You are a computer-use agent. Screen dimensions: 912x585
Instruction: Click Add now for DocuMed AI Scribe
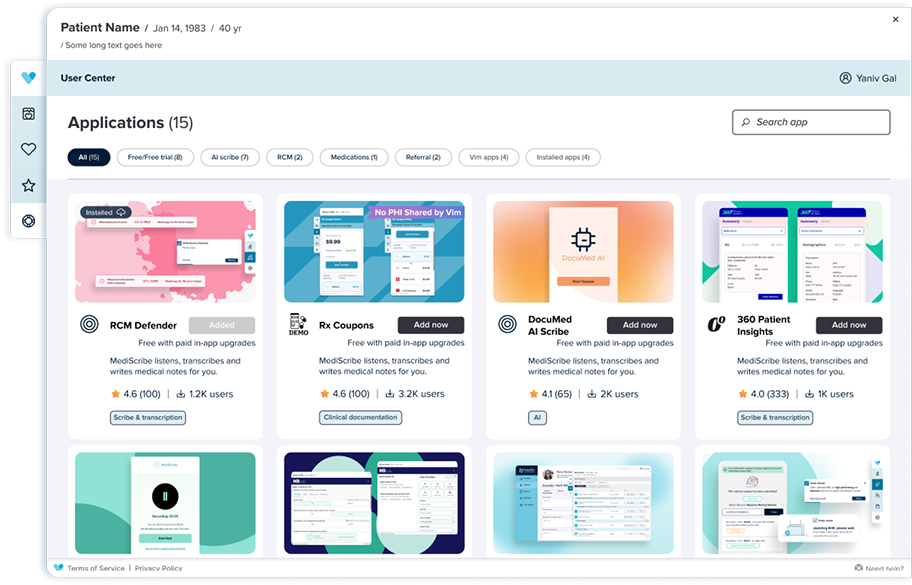click(x=639, y=325)
